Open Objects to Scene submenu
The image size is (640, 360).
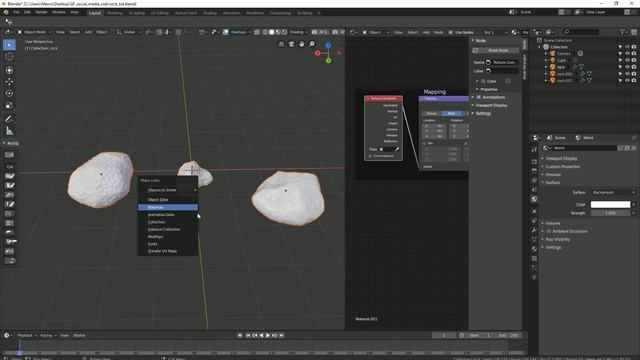click(x=168, y=190)
